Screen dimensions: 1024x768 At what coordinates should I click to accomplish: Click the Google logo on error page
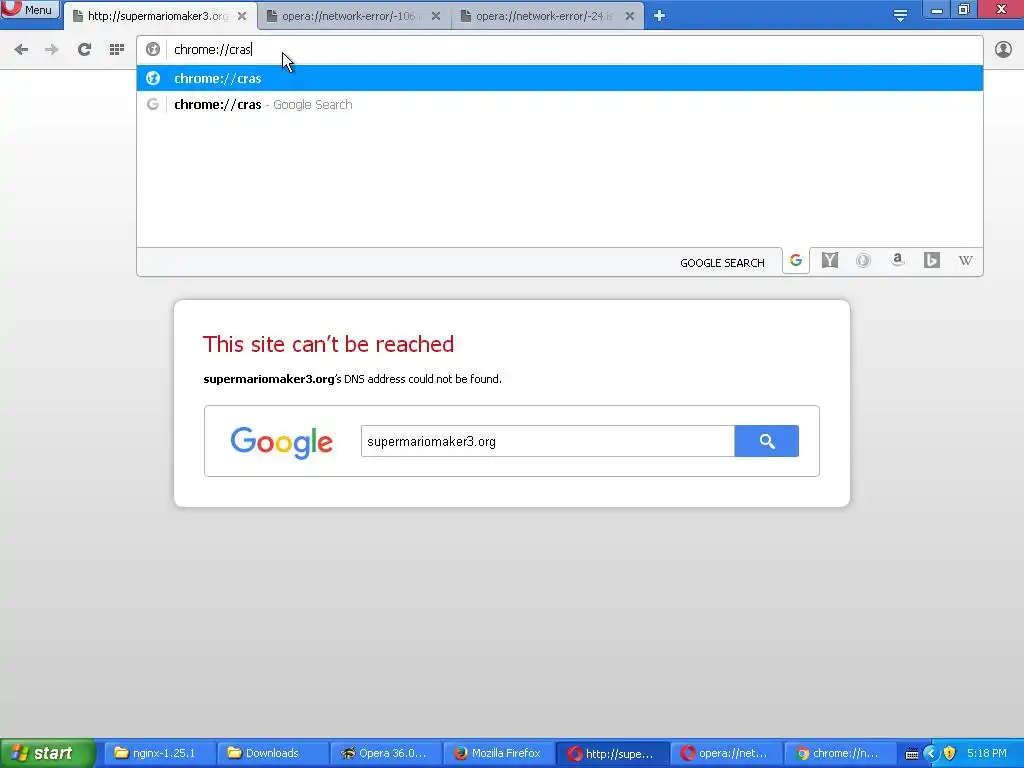point(281,443)
